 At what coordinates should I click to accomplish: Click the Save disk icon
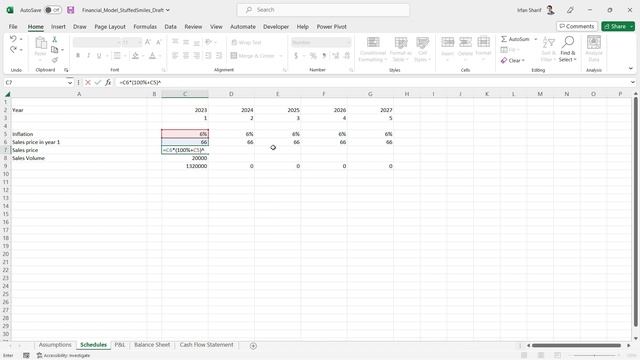pyautogui.click(x=71, y=10)
